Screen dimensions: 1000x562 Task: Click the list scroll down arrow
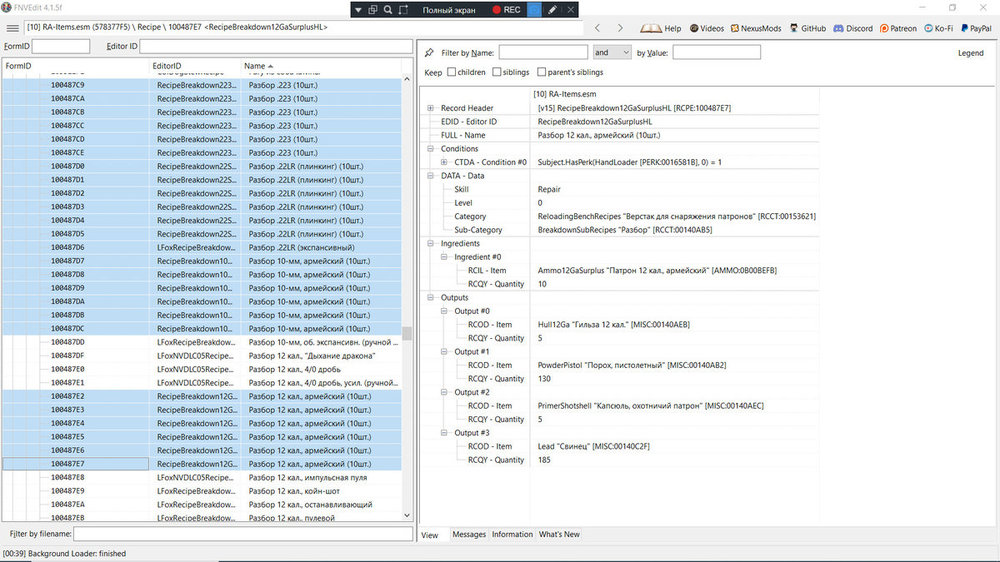pos(407,515)
